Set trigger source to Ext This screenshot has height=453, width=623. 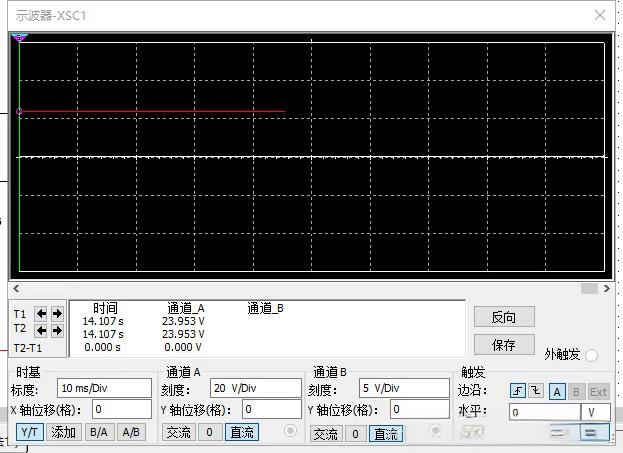598,392
